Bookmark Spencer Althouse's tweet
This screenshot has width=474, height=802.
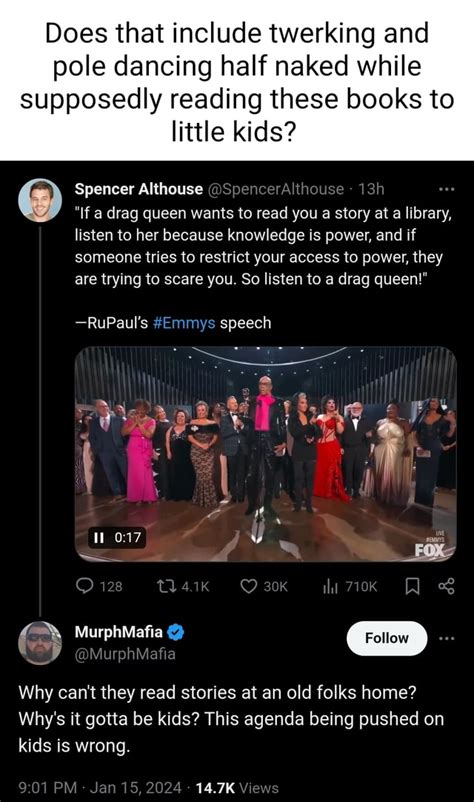(x=412, y=586)
